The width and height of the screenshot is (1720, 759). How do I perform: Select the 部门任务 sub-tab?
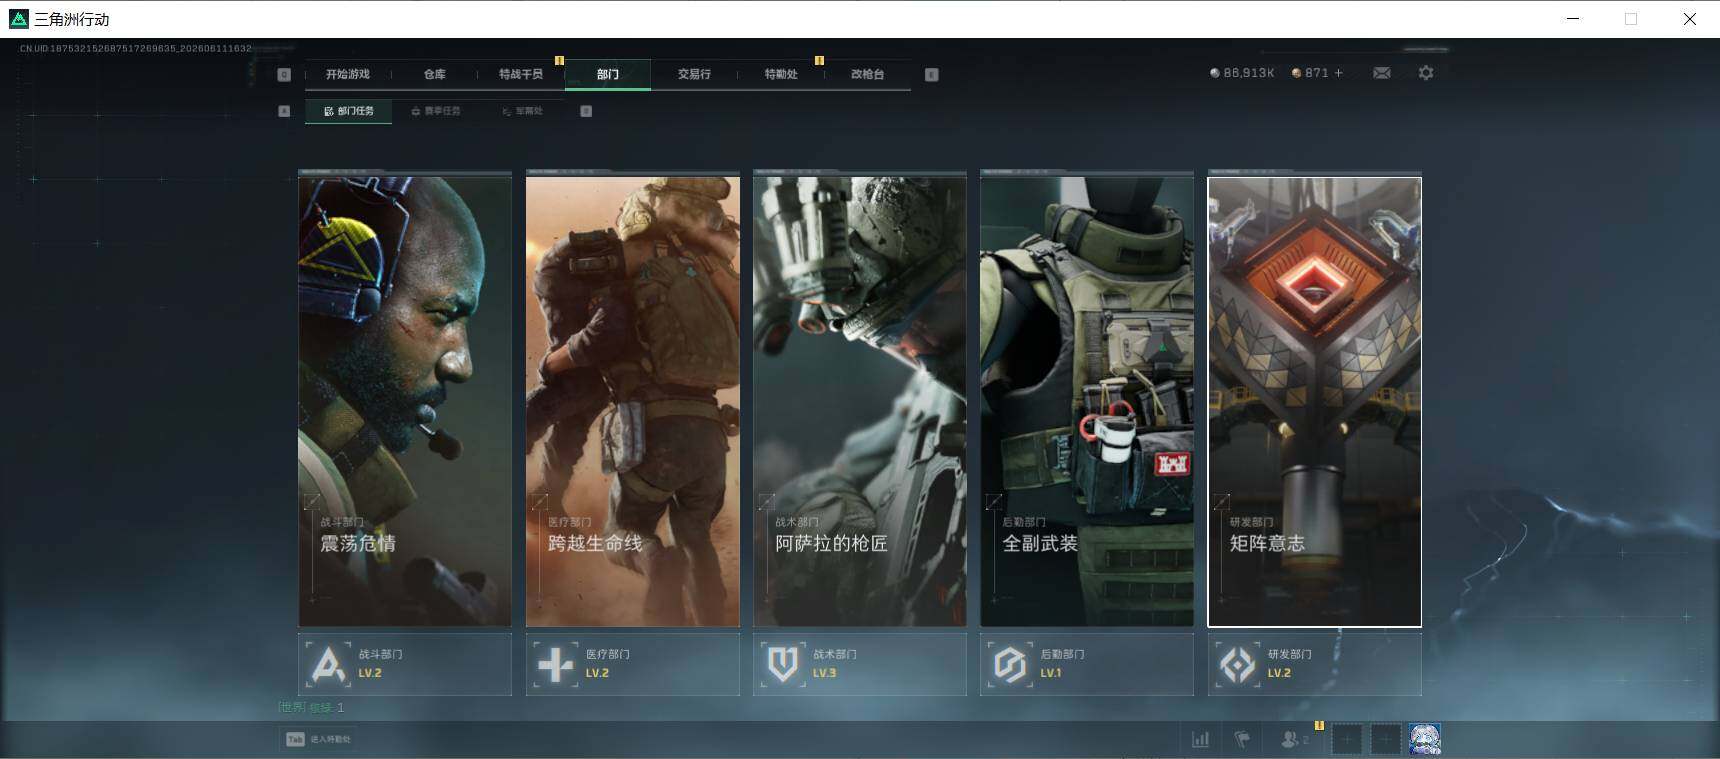pyautogui.click(x=348, y=111)
